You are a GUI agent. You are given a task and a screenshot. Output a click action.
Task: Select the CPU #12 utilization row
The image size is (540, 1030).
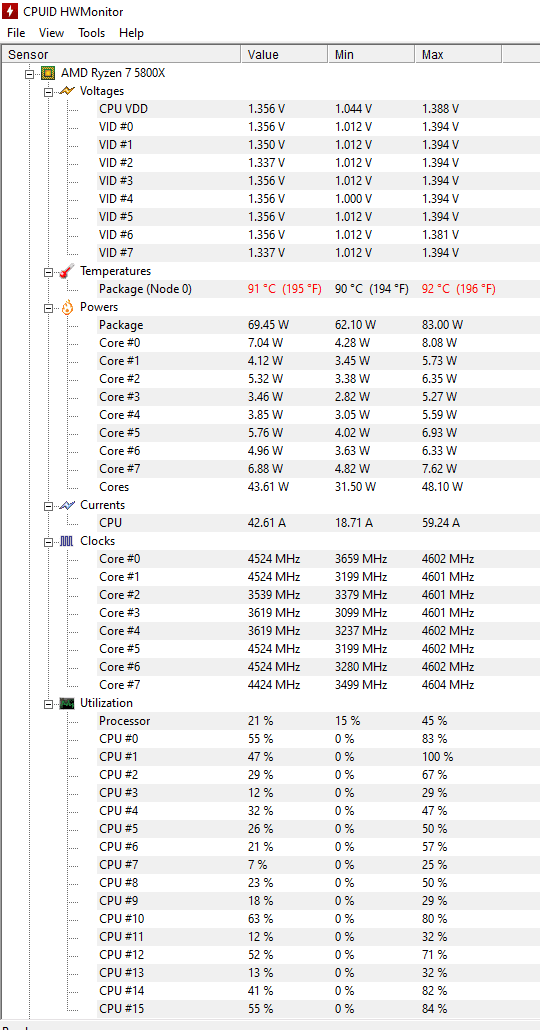(x=318, y=954)
